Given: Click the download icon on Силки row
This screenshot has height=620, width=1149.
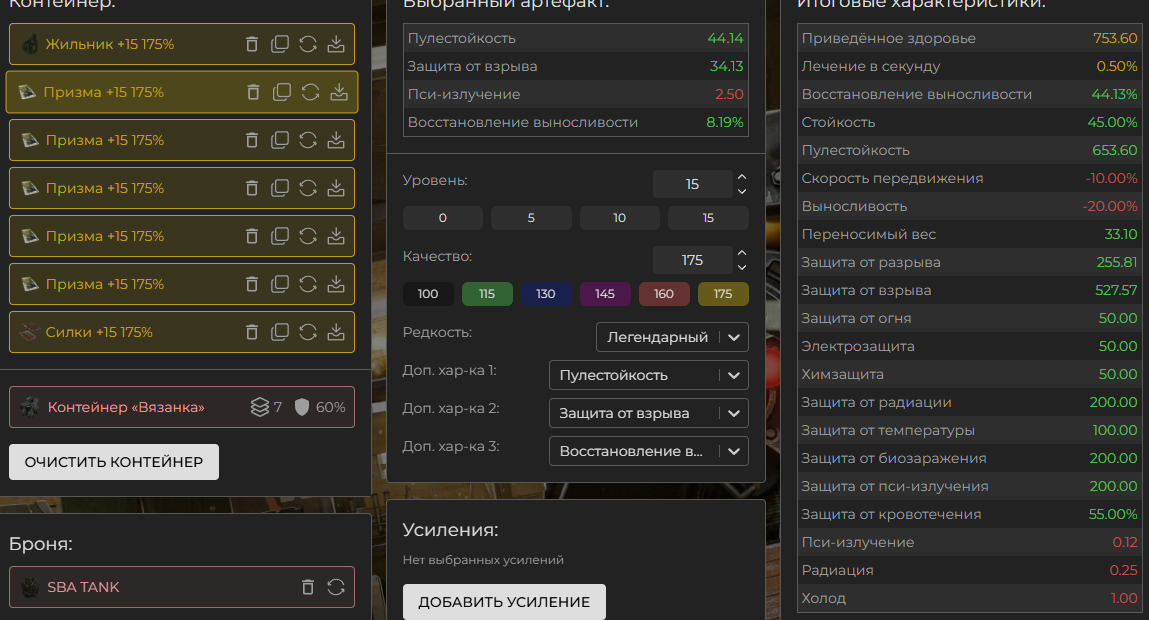Looking at the screenshot, I should [336, 332].
